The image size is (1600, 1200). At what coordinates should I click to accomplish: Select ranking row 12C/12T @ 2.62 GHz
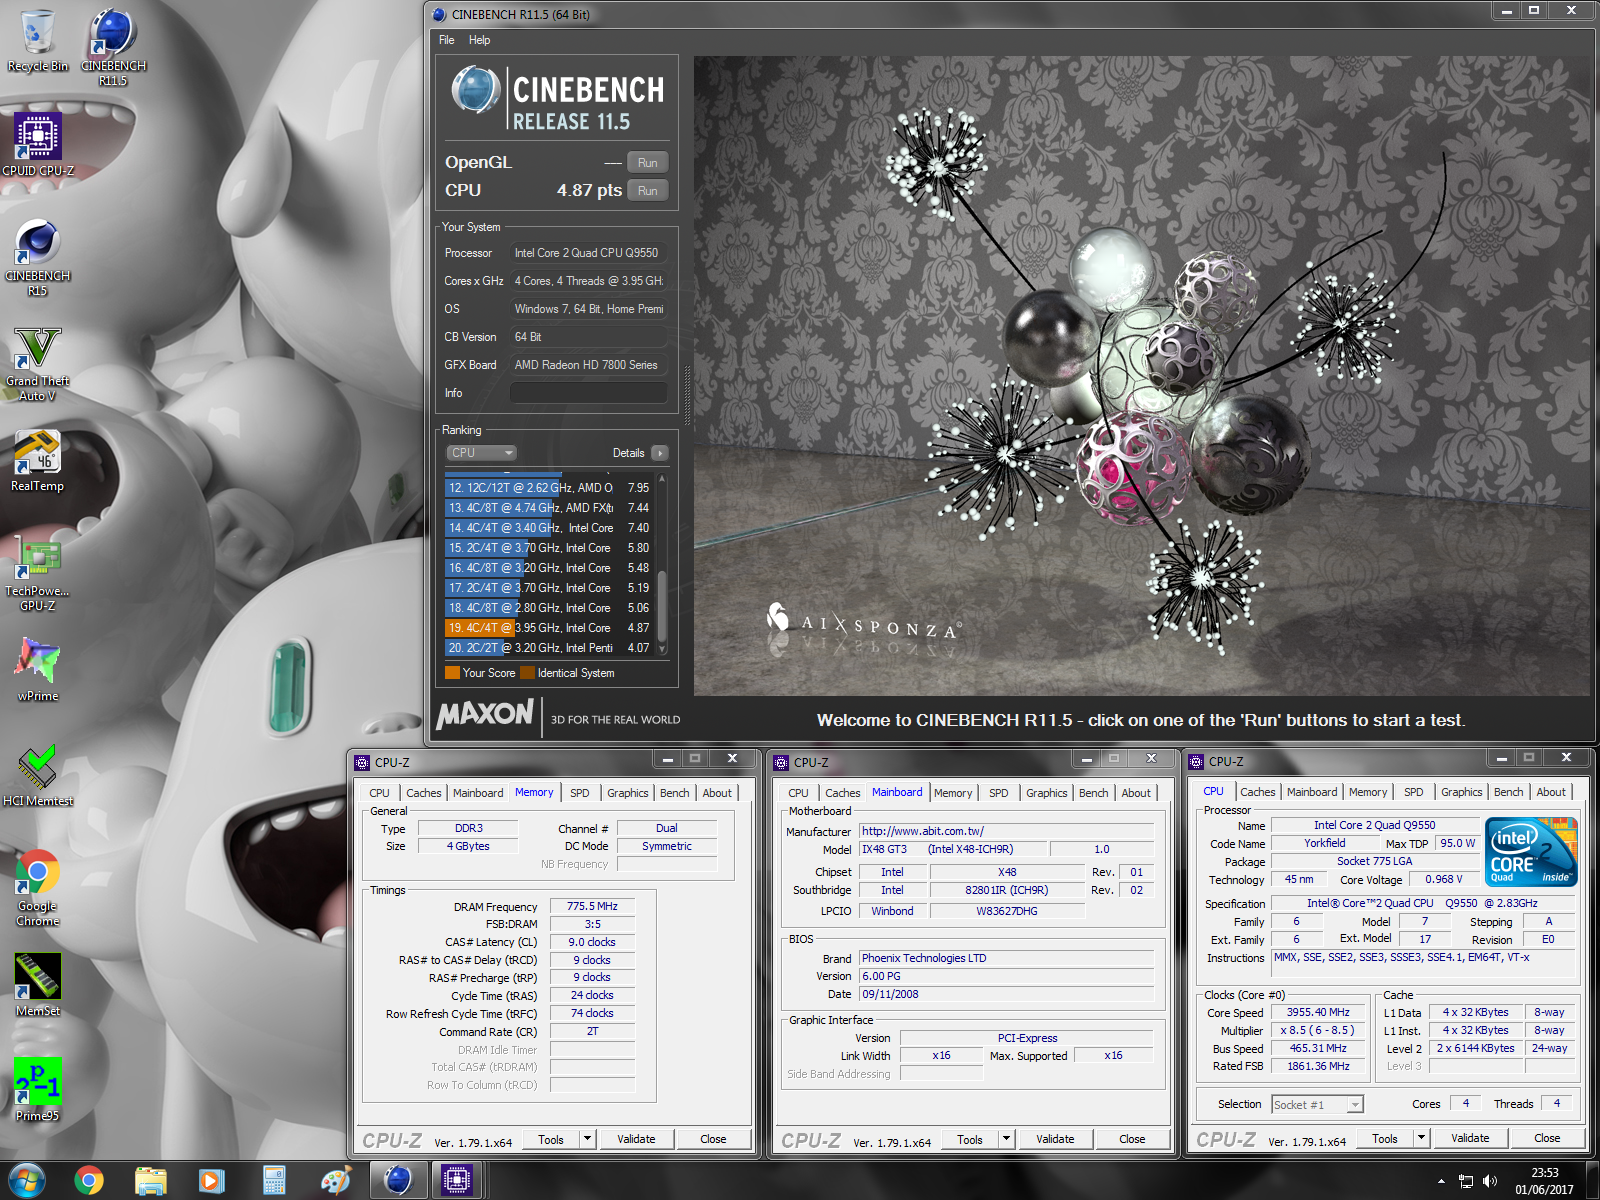[549, 488]
